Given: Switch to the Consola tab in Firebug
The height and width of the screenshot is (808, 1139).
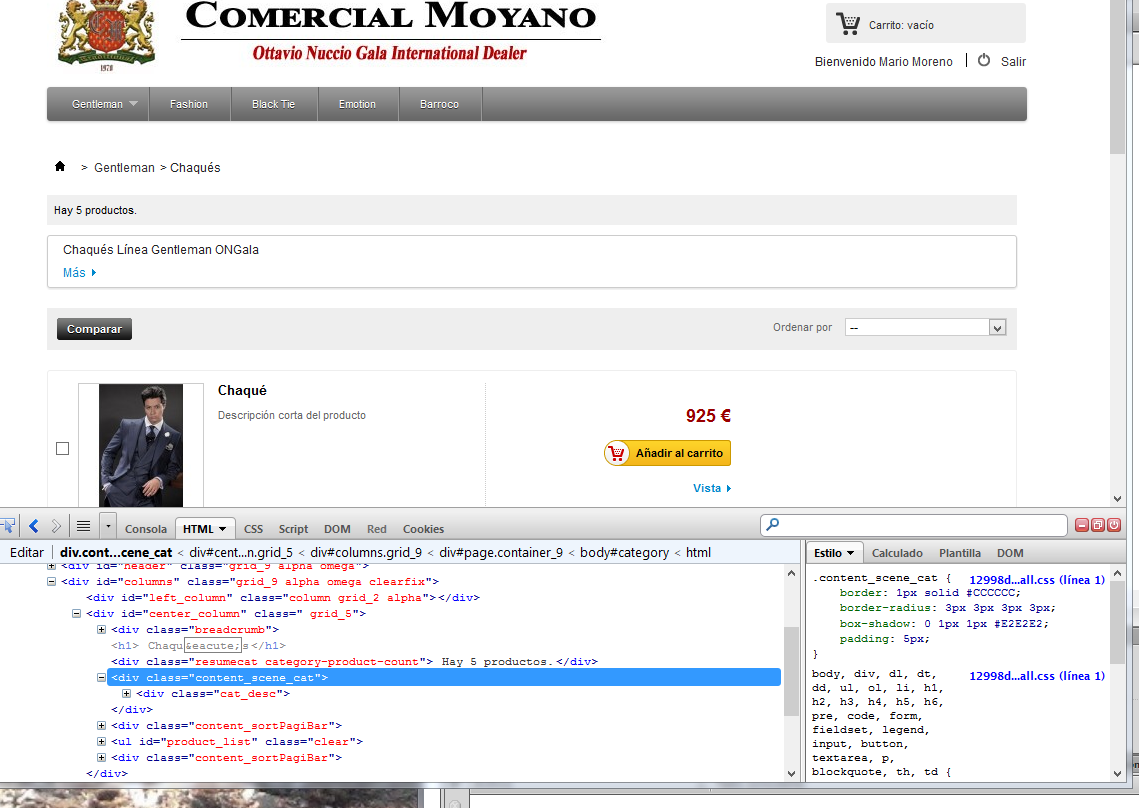Looking at the screenshot, I should [145, 529].
